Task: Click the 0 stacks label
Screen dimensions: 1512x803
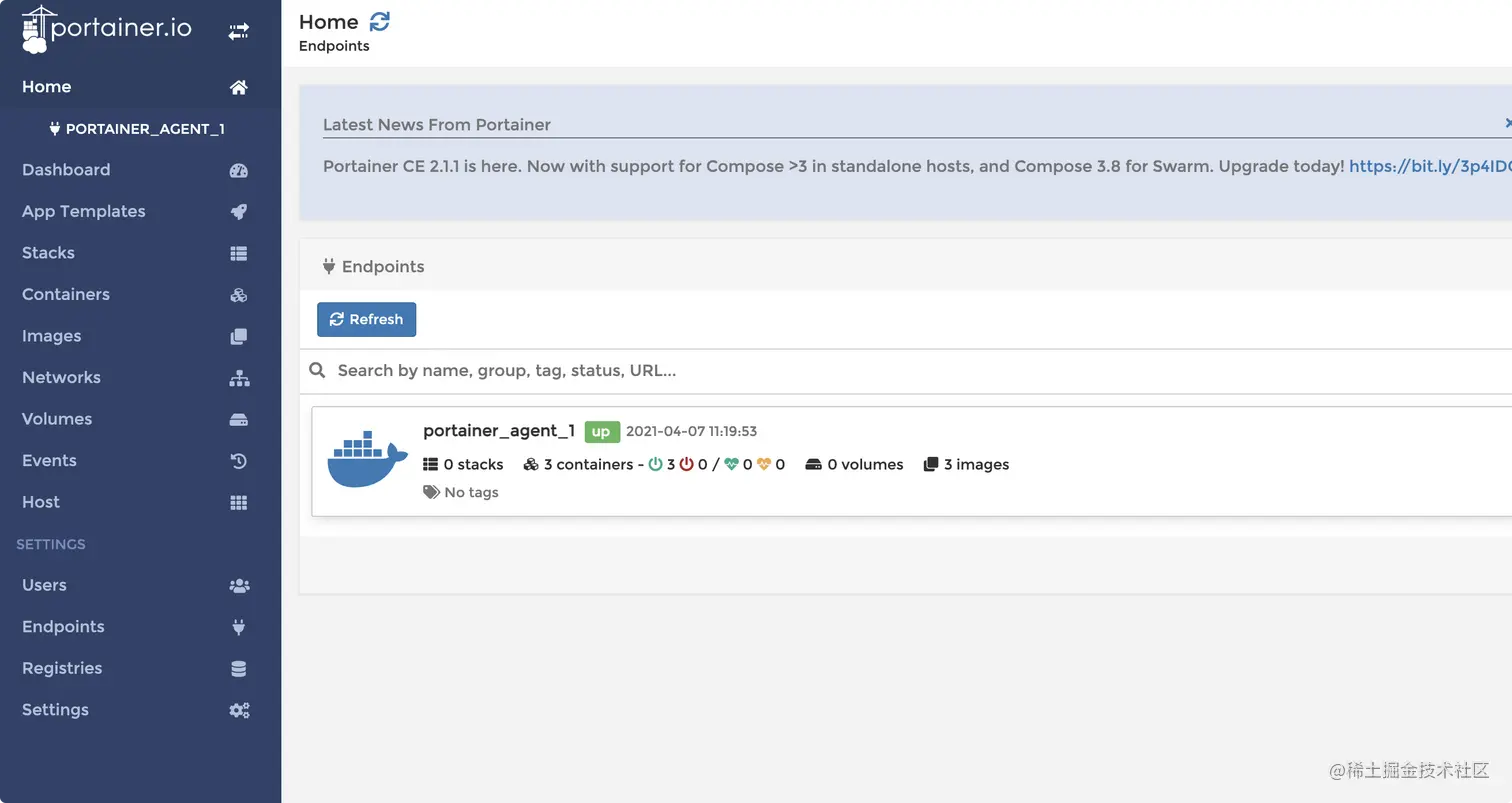Action: coord(463,464)
